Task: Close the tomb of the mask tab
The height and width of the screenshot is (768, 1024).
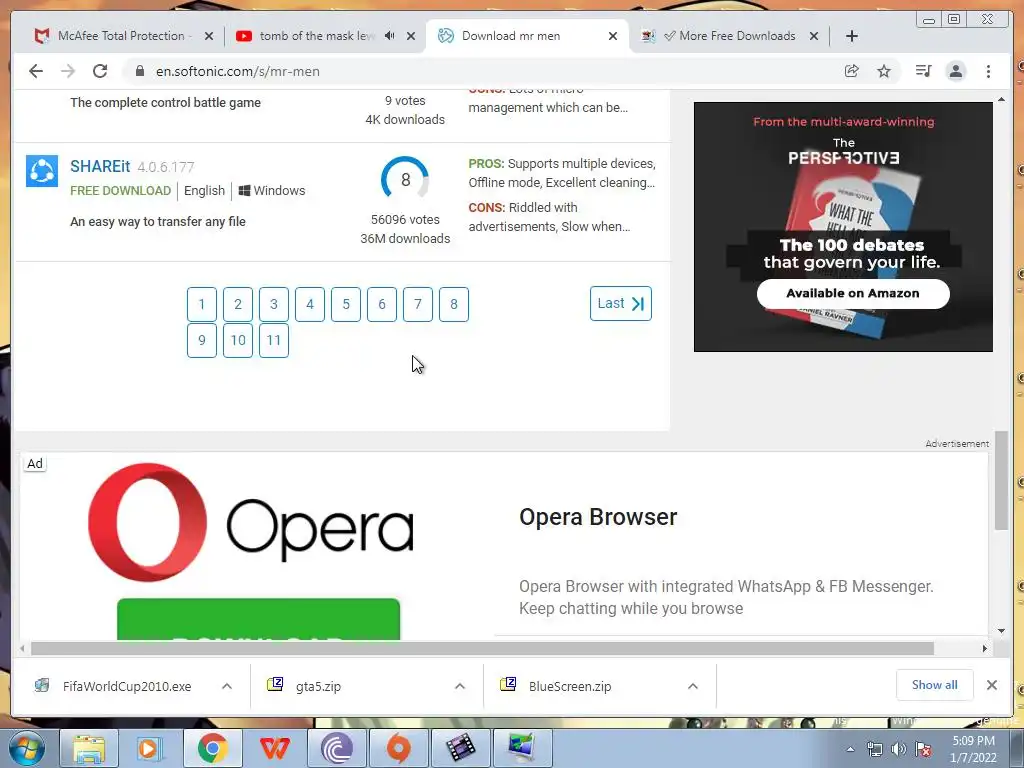Action: point(411,36)
